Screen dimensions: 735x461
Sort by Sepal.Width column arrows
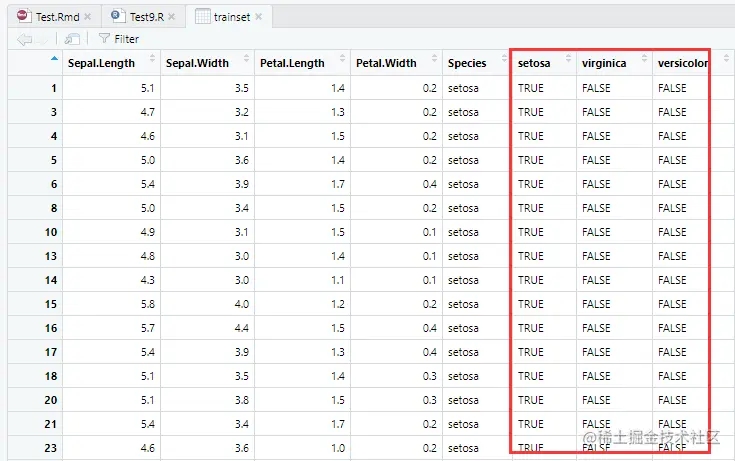(x=247, y=59)
